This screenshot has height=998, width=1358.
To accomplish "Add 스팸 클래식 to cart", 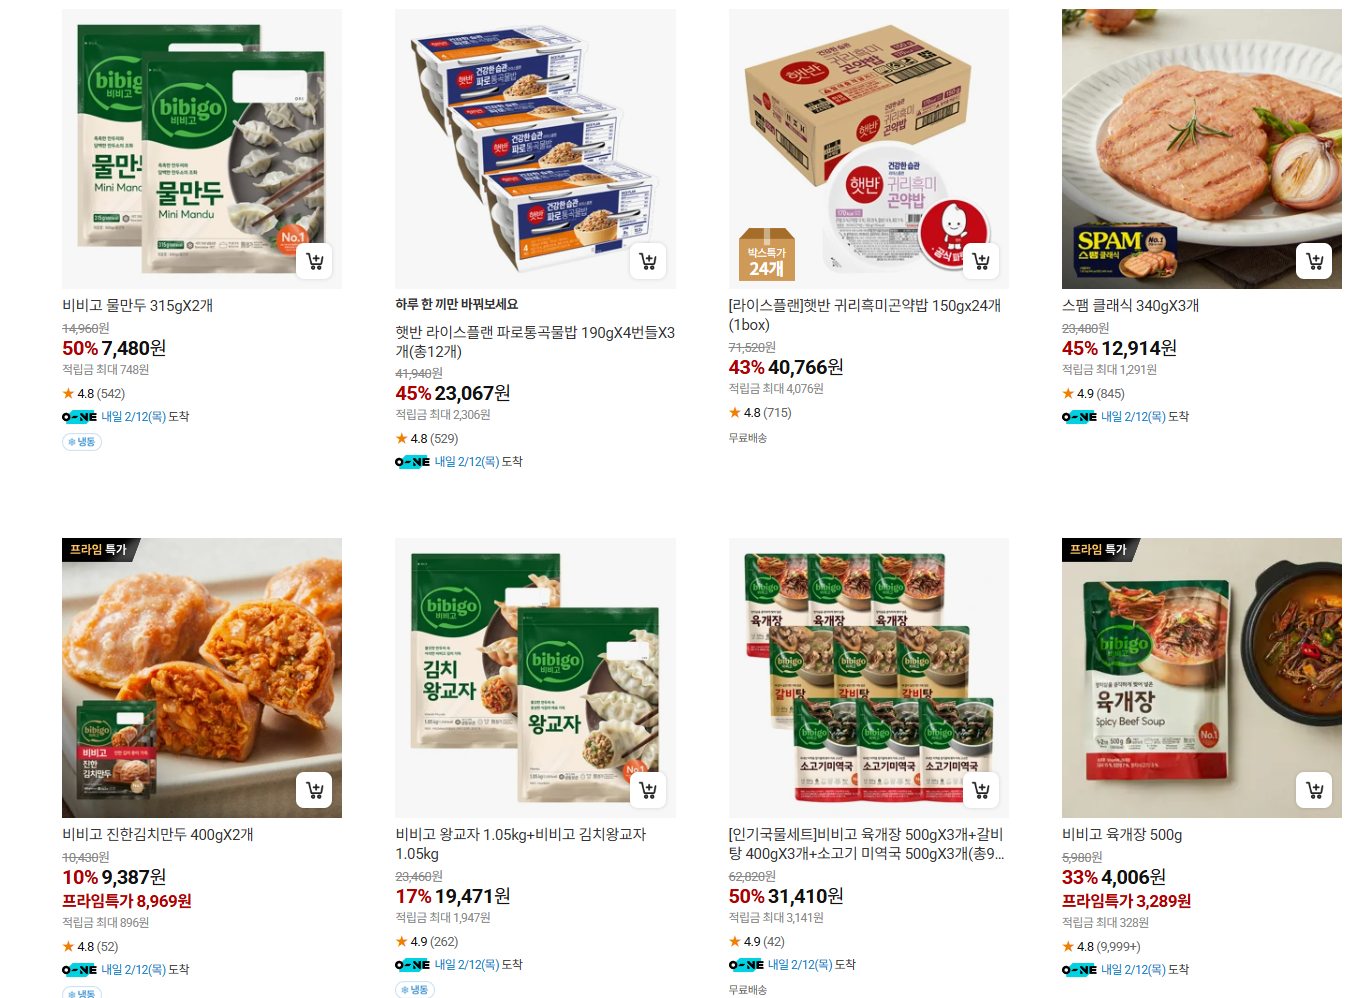I will coord(1315,262).
